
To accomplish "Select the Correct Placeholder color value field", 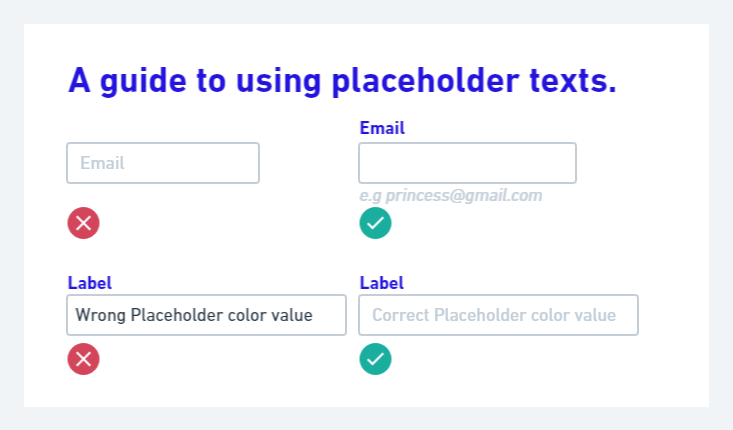I will (x=498, y=315).
